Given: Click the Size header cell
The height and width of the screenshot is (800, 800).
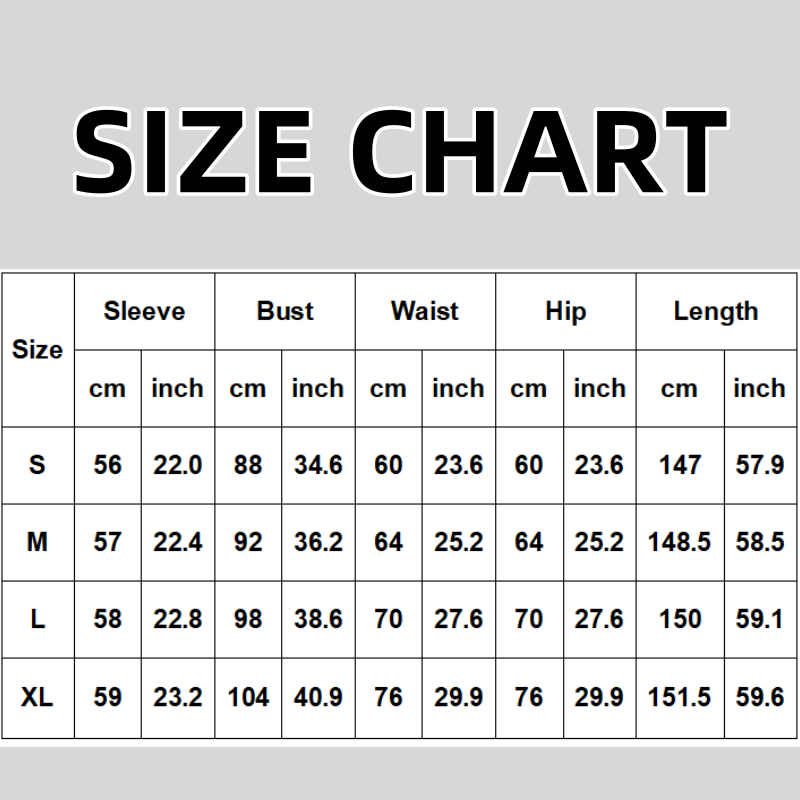Looking at the screenshot, I should pos(37,350).
